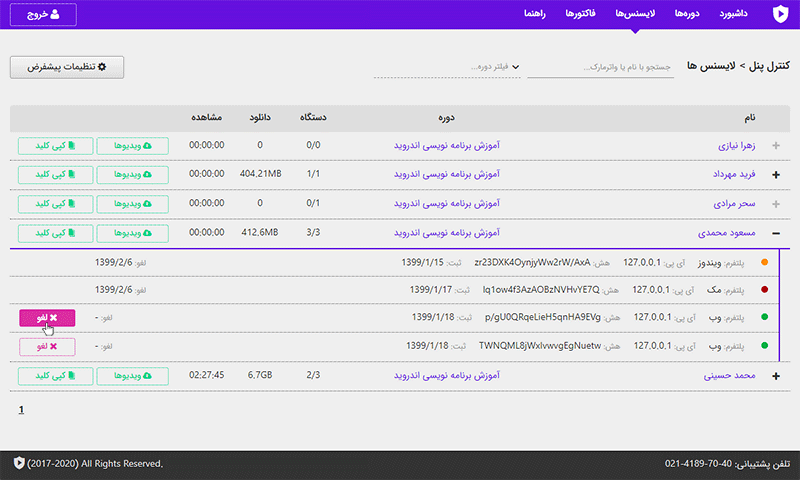
Task: Click ویدیوها button for سحر مرادی
Action: (x=133, y=204)
